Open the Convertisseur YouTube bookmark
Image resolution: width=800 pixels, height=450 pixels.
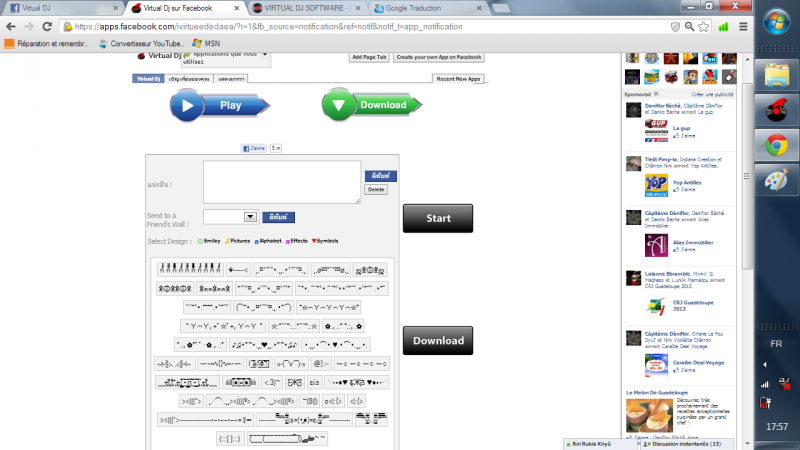coord(141,44)
